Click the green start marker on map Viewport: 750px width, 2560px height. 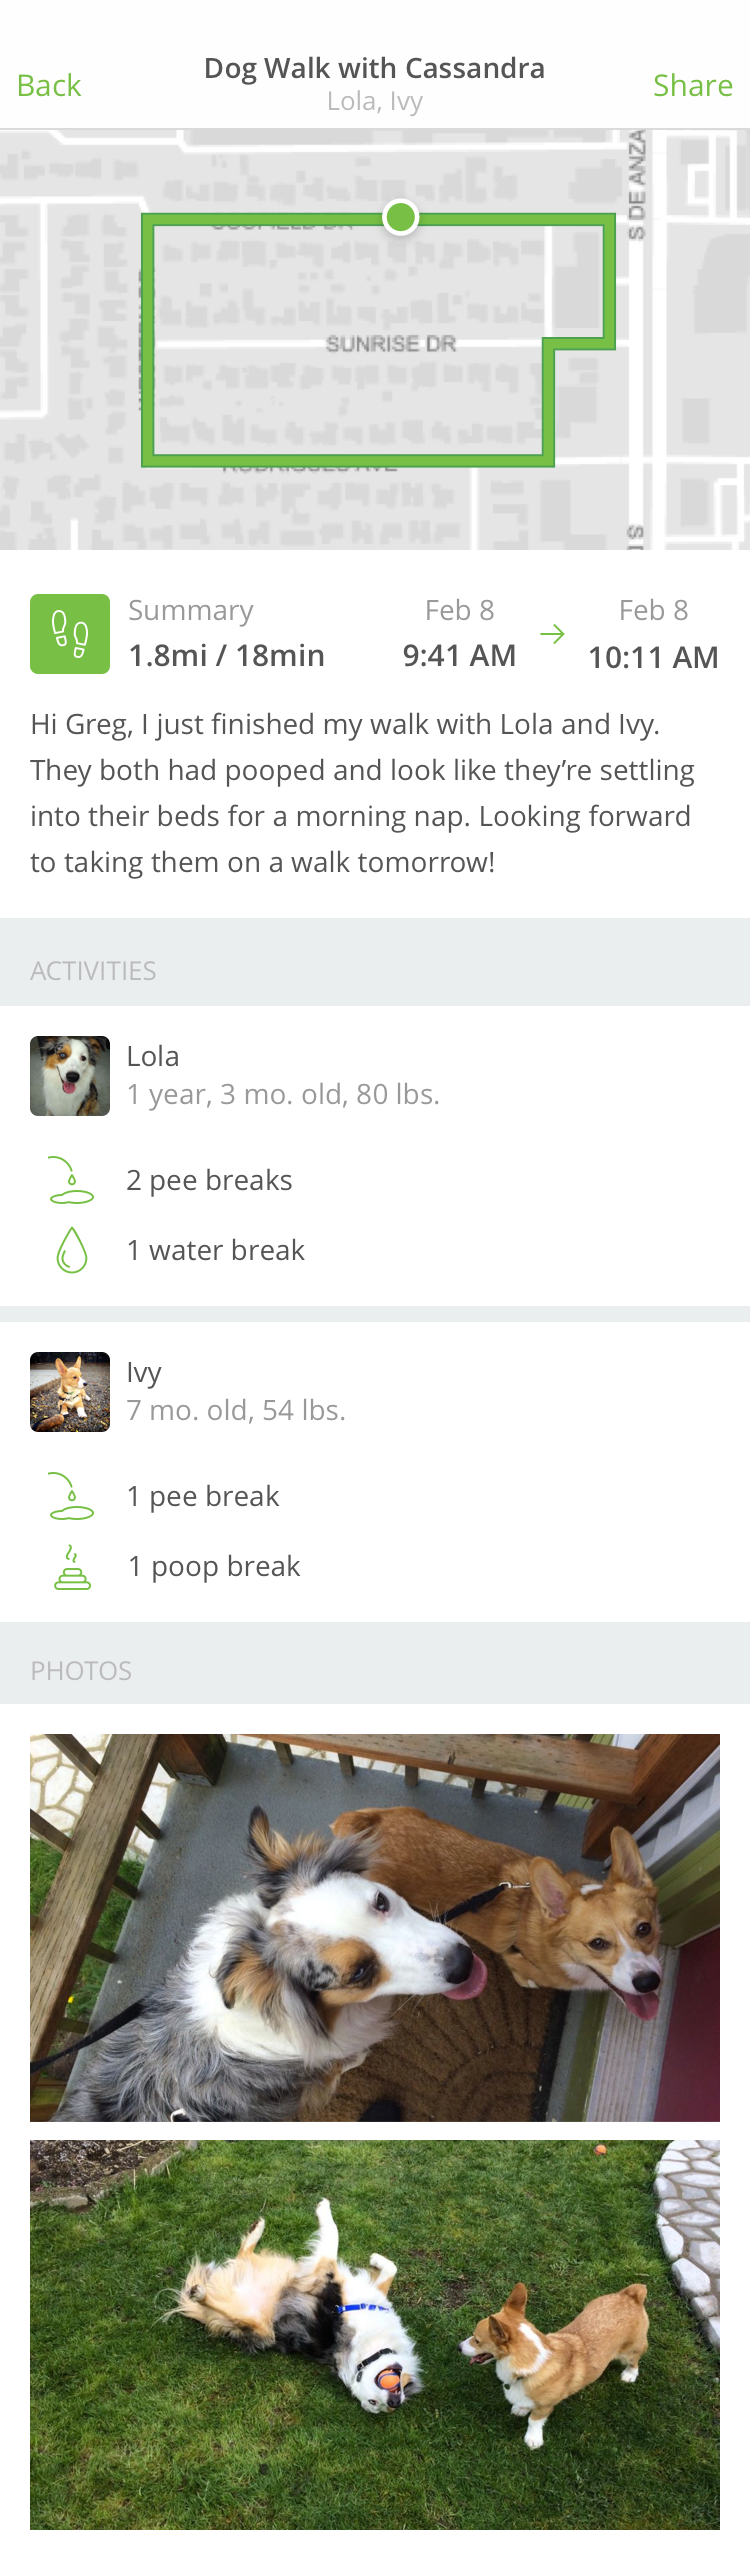click(401, 217)
